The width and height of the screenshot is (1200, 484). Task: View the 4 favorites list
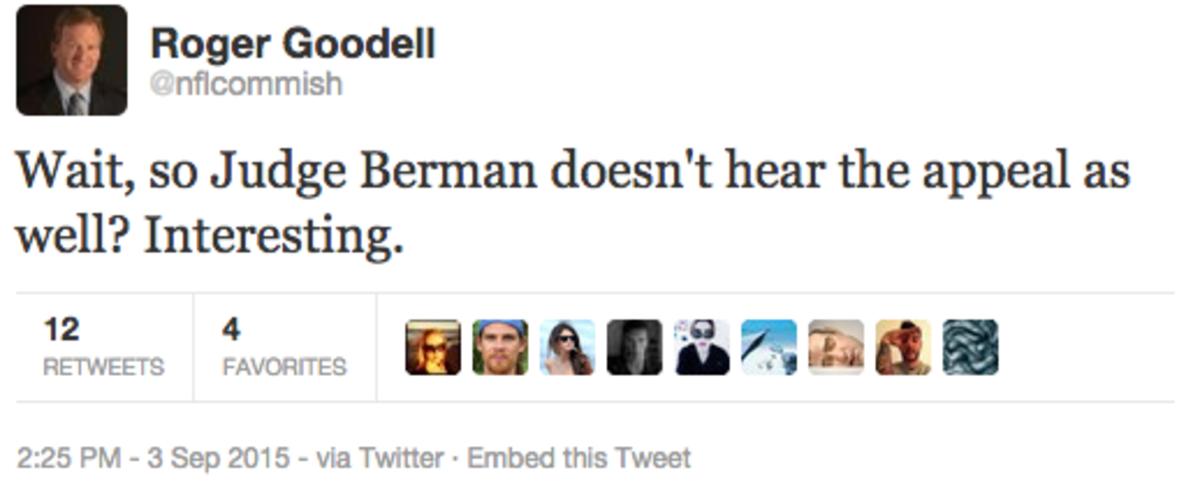click(x=284, y=347)
